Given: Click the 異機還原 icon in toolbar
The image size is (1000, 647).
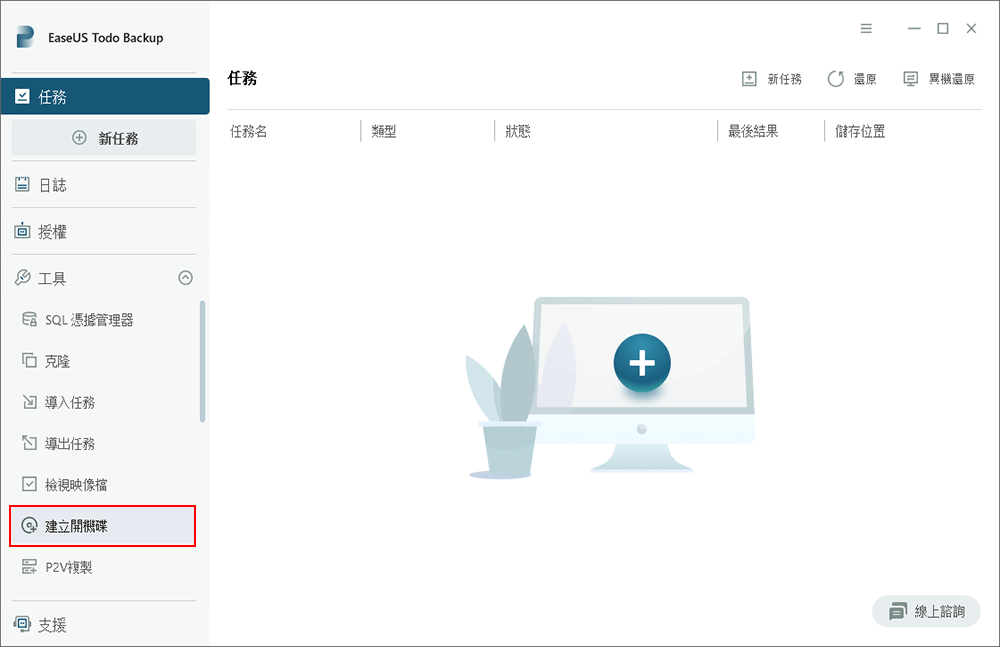Looking at the screenshot, I should (x=910, y=79).
